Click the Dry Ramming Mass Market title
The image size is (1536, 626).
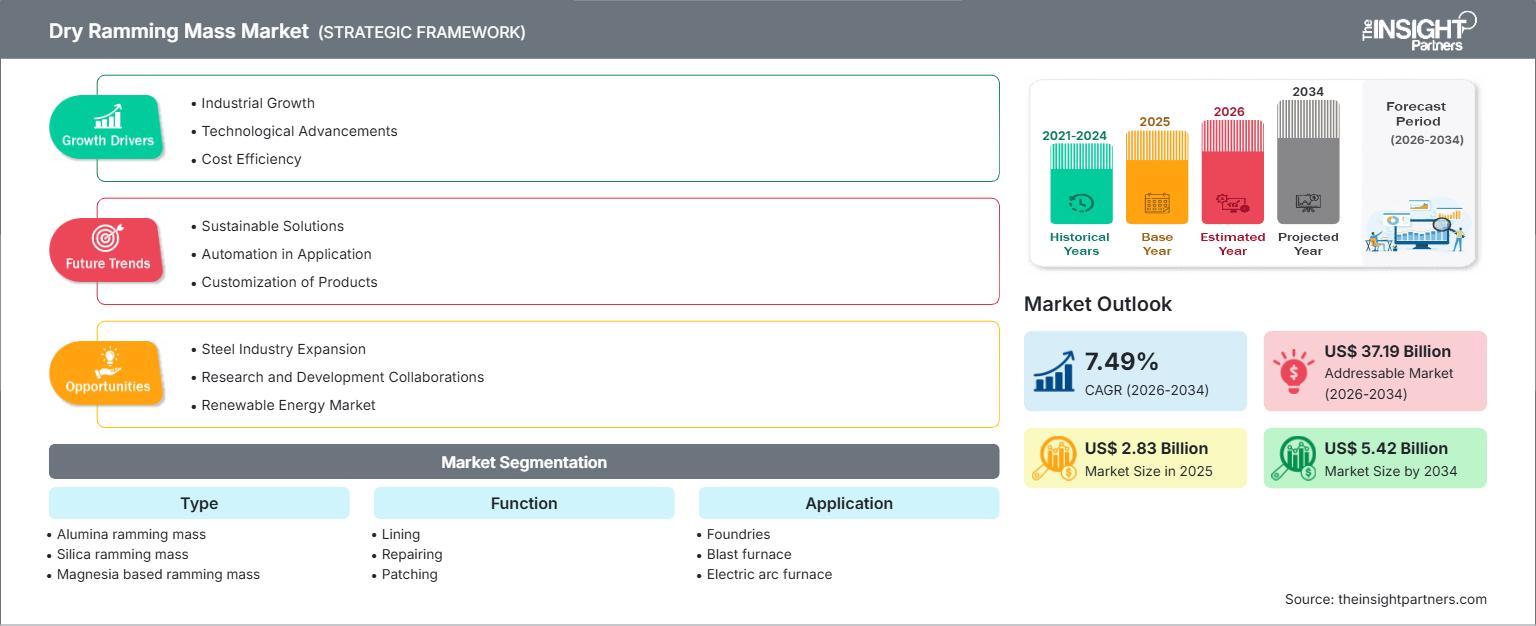pyautogui.click(x=179, y=31)
